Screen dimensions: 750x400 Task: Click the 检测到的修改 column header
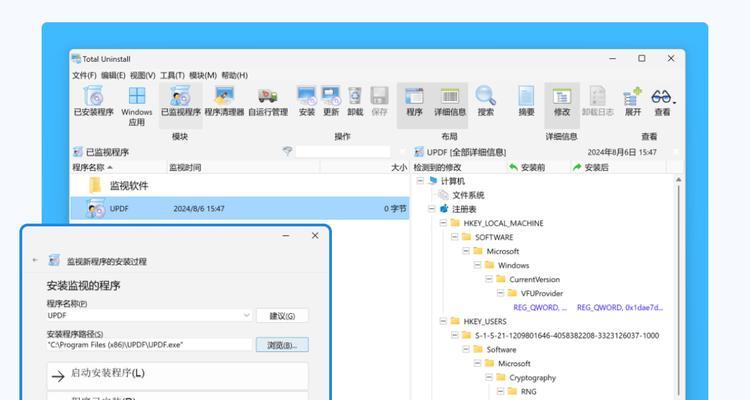(x=459, y=167)
